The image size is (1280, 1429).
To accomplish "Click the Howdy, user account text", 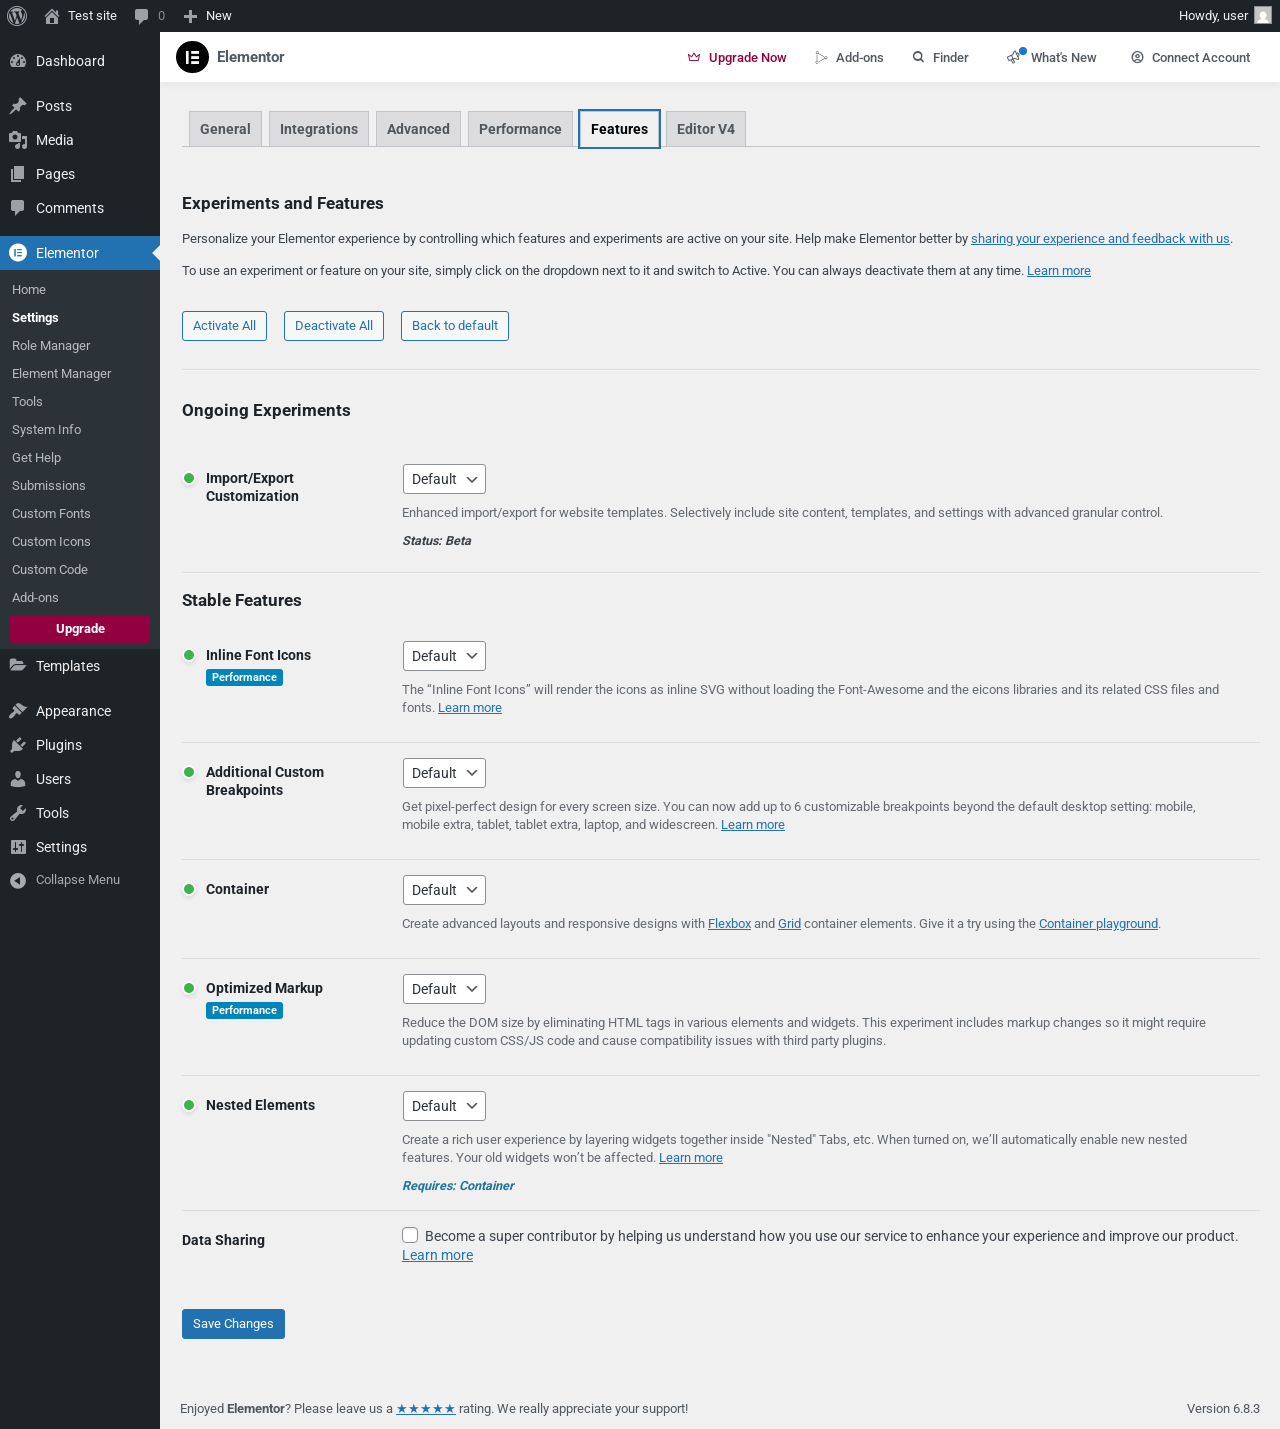I will pos(1213,16).
